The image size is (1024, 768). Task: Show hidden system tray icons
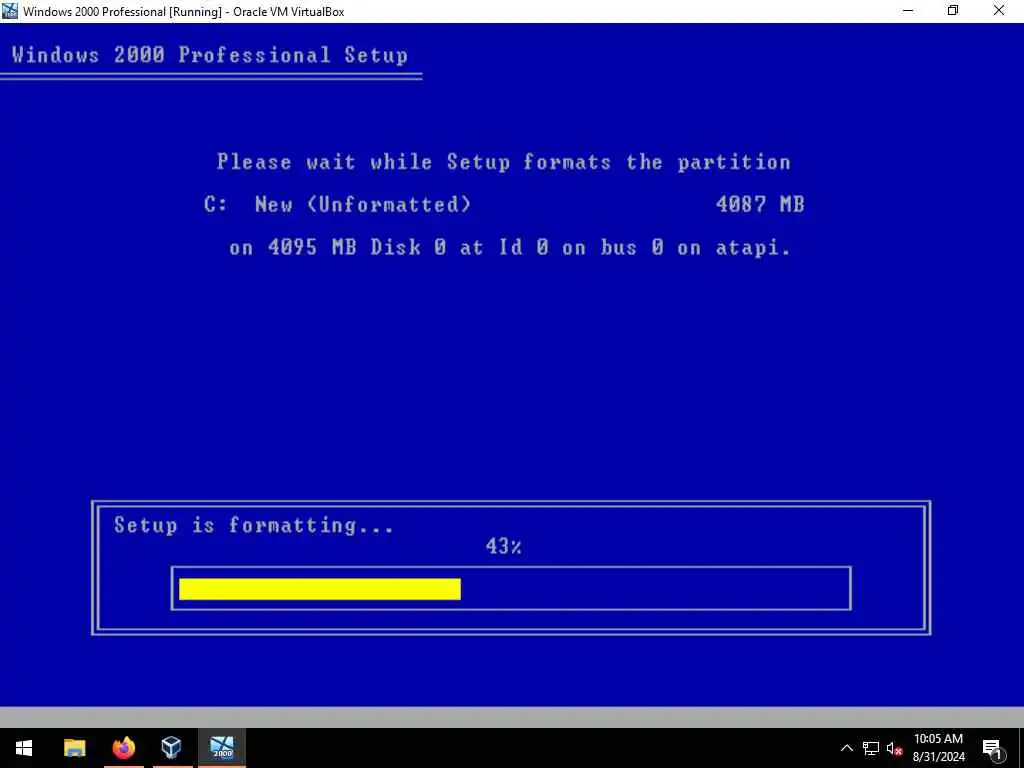point(846,748)
